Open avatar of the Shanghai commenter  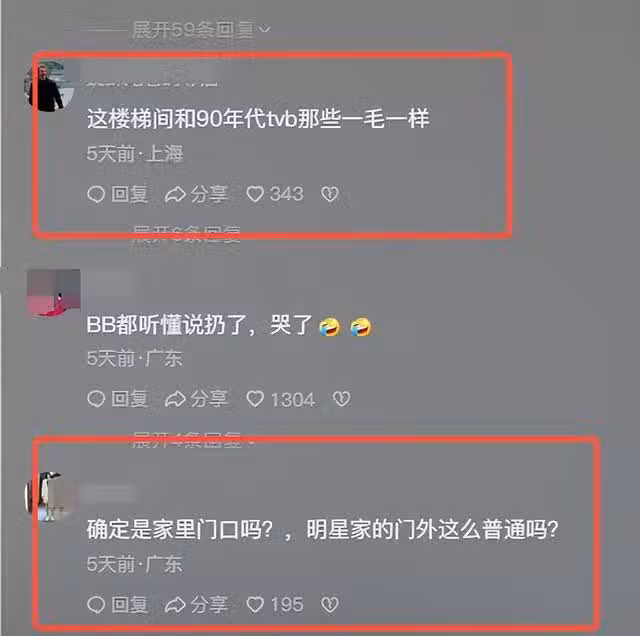click(x=52, y=86)
